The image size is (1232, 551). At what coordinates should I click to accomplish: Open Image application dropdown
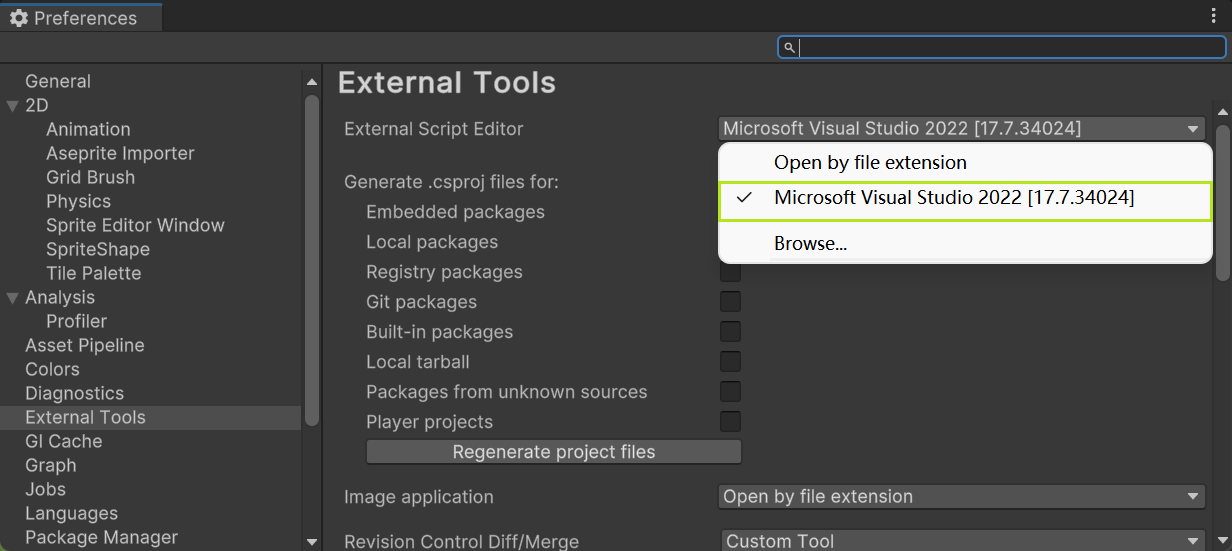click(962, 496)
